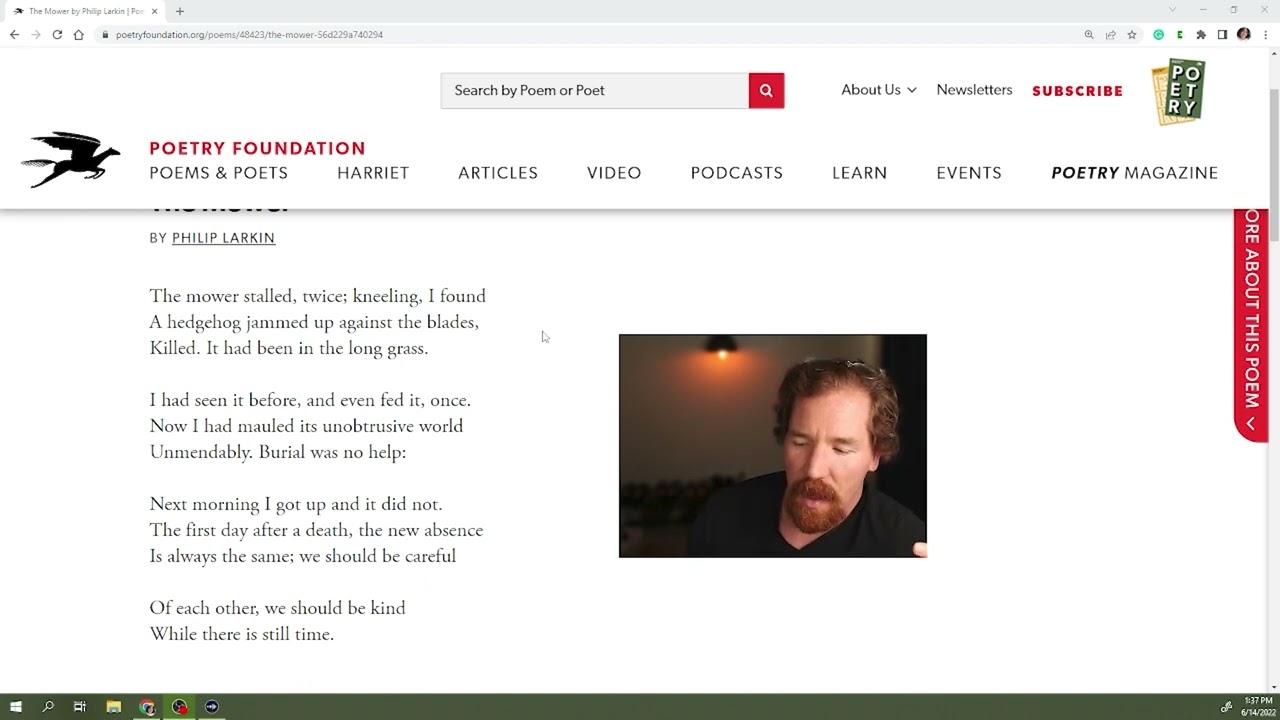The width and height of the screenshot is (1280, 720).
Task: Open a new browser tab
Action: [180, 11]
